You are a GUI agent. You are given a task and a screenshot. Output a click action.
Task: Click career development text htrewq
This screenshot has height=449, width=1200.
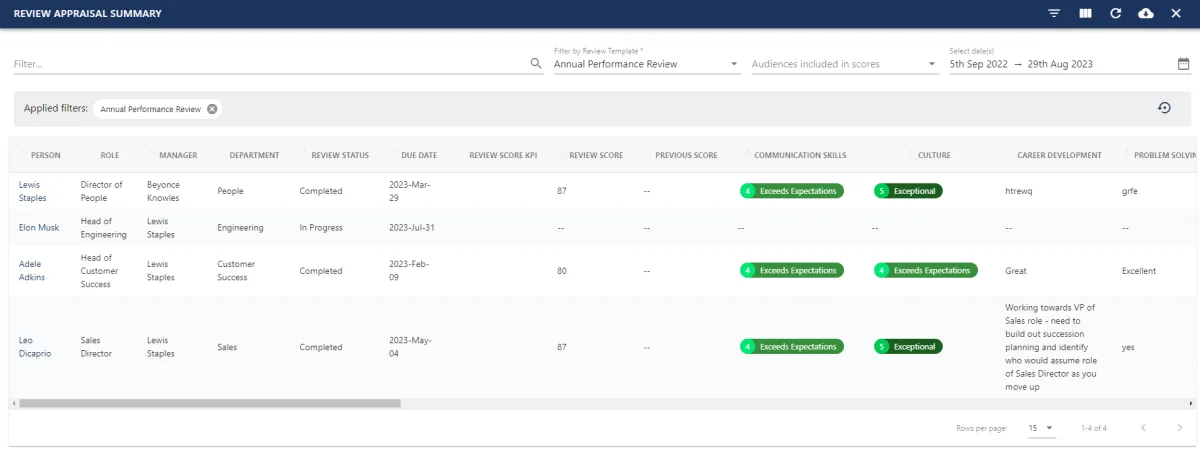pos(1021,191)
